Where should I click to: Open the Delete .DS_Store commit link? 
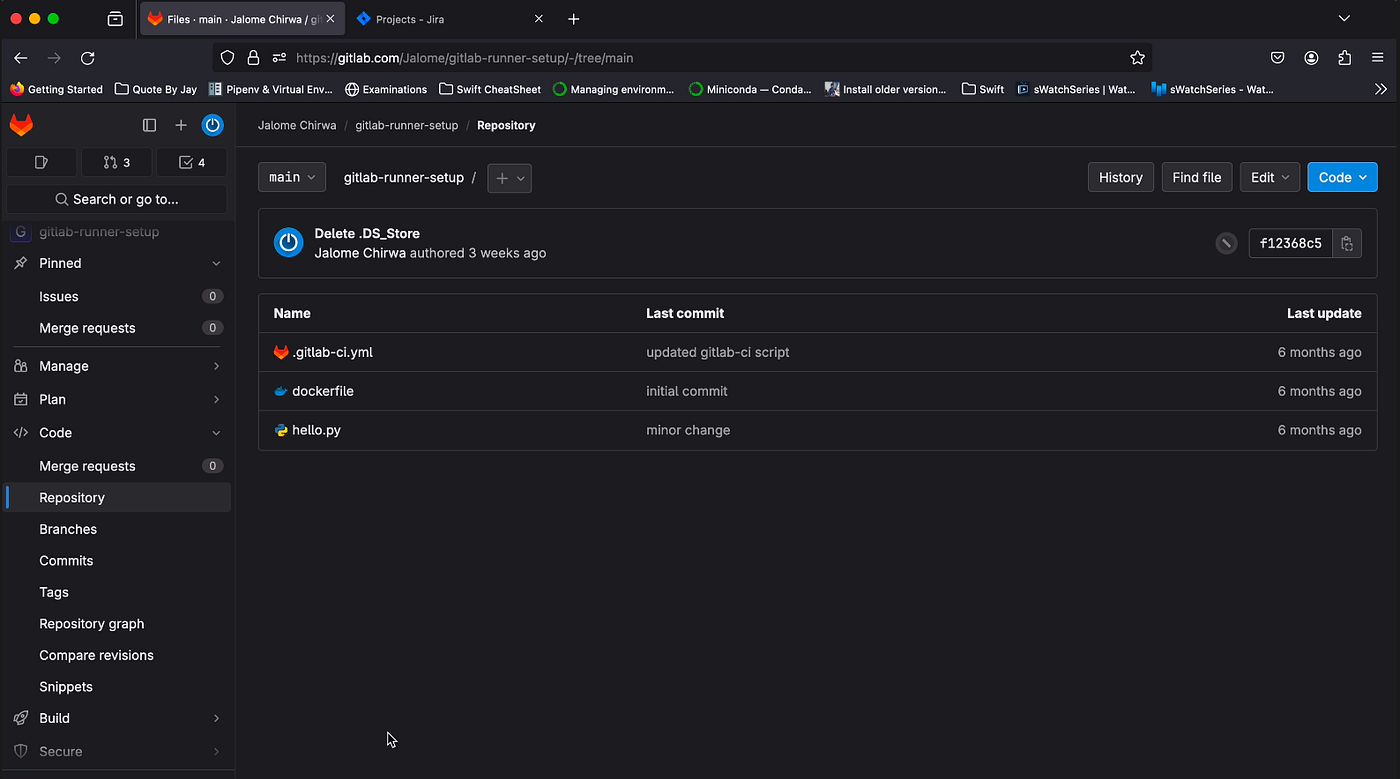pyautogui.click(x=367, y=233)
